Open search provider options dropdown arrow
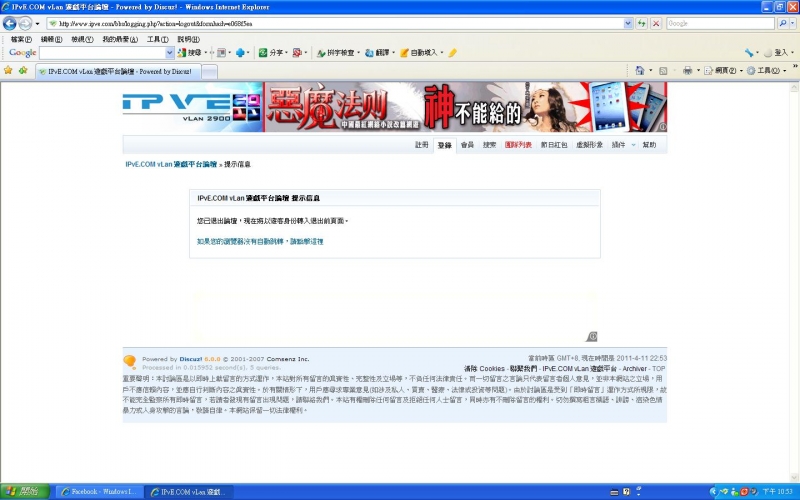This screenshot has width=800, height=500. tap(792, 23)
